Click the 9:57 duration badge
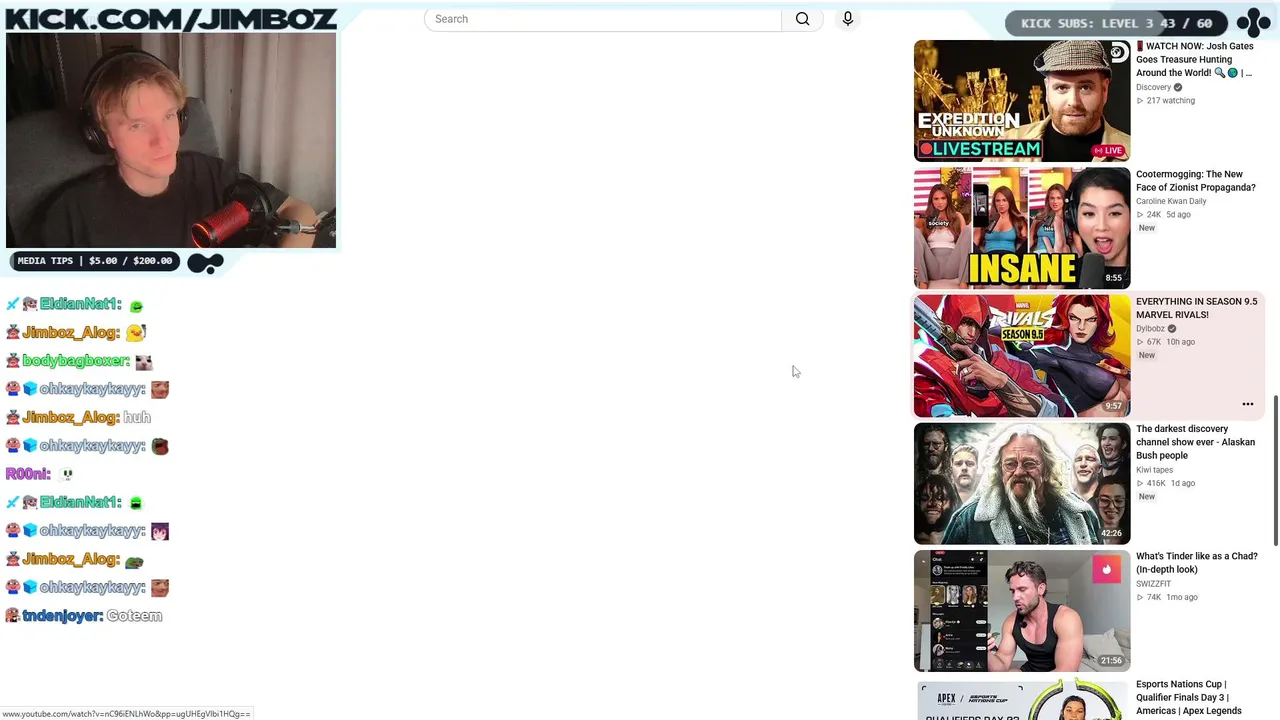The height and width of the screenshot is (720, 1280). (x=1113, y=406)
